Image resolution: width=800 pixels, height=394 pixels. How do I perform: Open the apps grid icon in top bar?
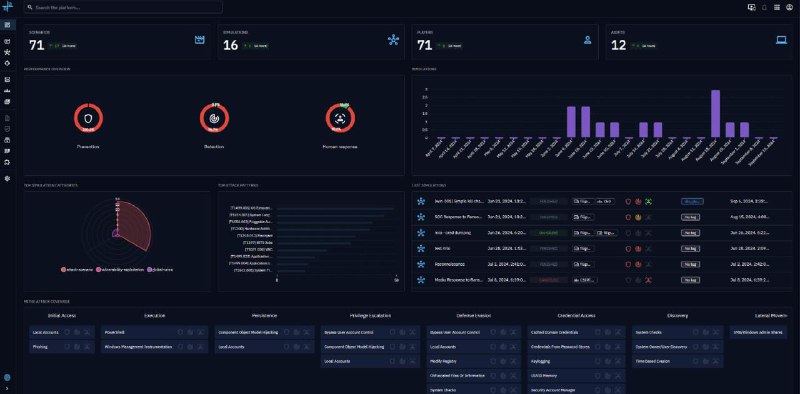(x=777, y=7)
